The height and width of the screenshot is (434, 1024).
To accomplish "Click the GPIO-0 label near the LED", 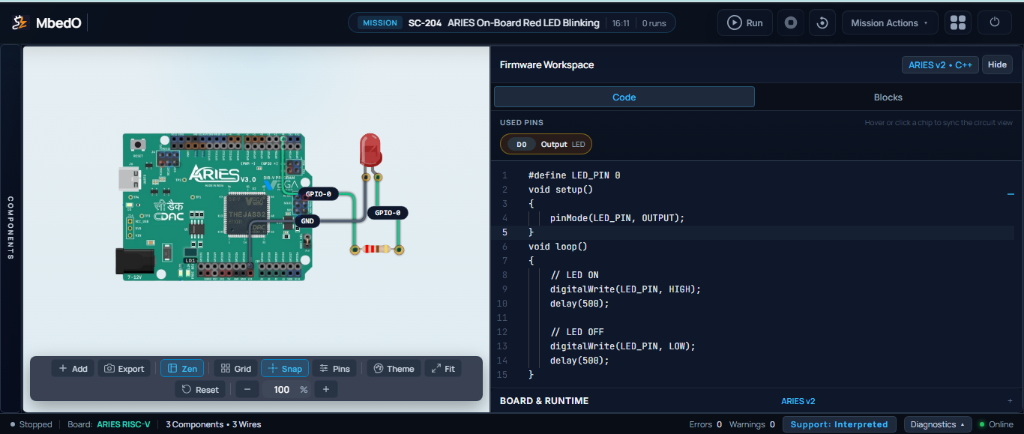I will [388, 212].
